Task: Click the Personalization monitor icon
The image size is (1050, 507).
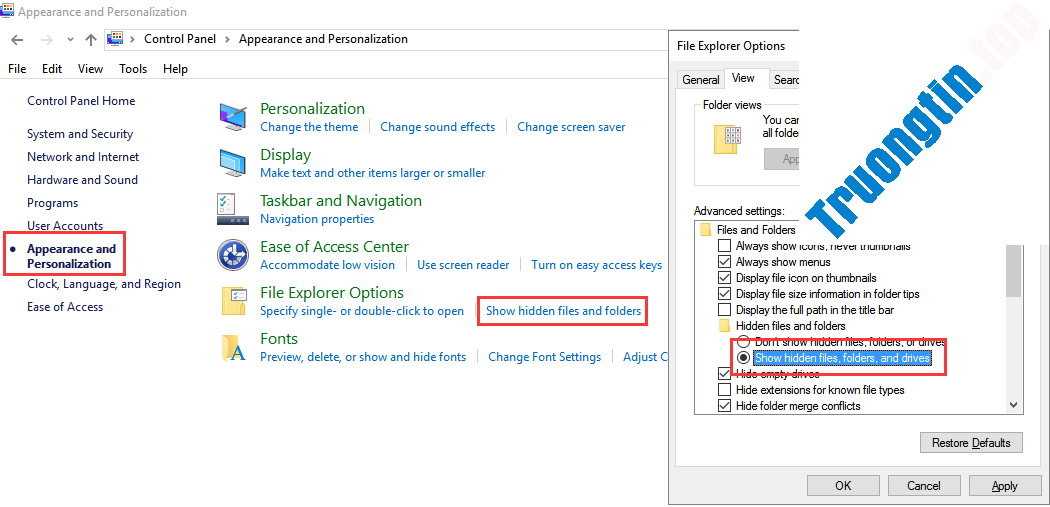Action: (x=233, y=117)
